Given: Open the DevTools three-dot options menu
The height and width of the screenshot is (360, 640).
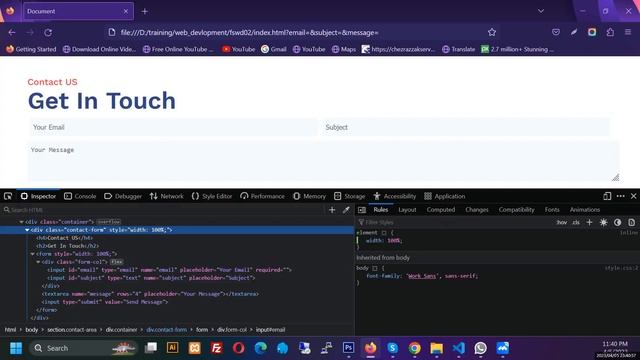Looking at the screenshot, I should click(620, 196).
